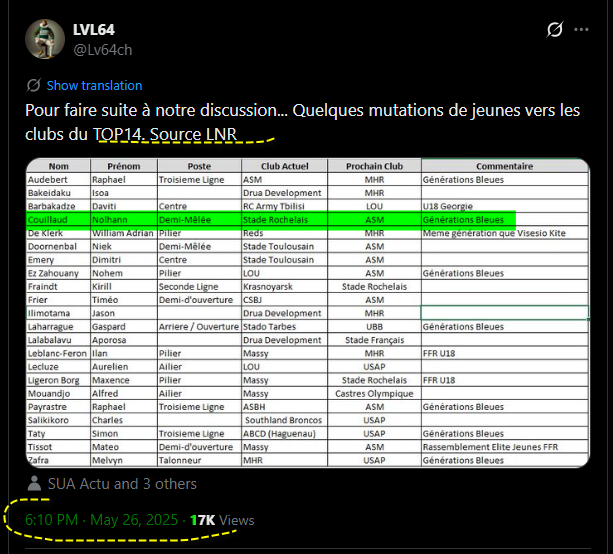613x554 pixels.
Task: Click the Krasnoyarsk club cell
Action: click(285, 287)
